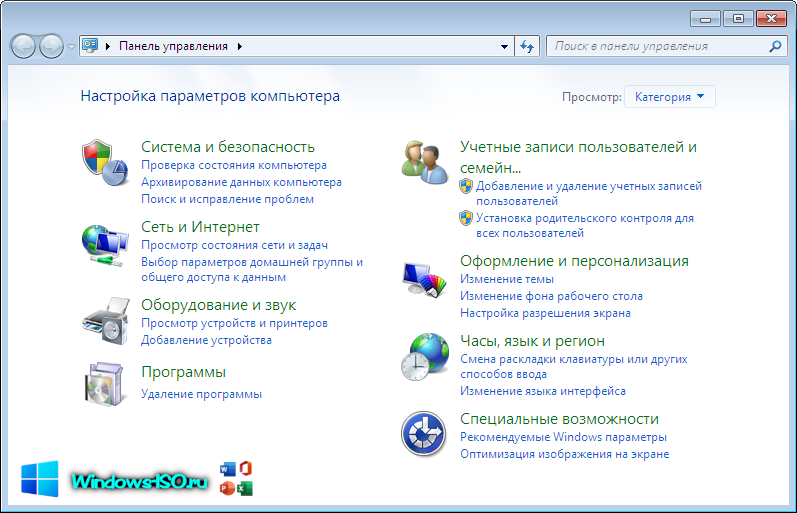Click Добавление устройства link
The image size is (797, 513).
(206, 340)
